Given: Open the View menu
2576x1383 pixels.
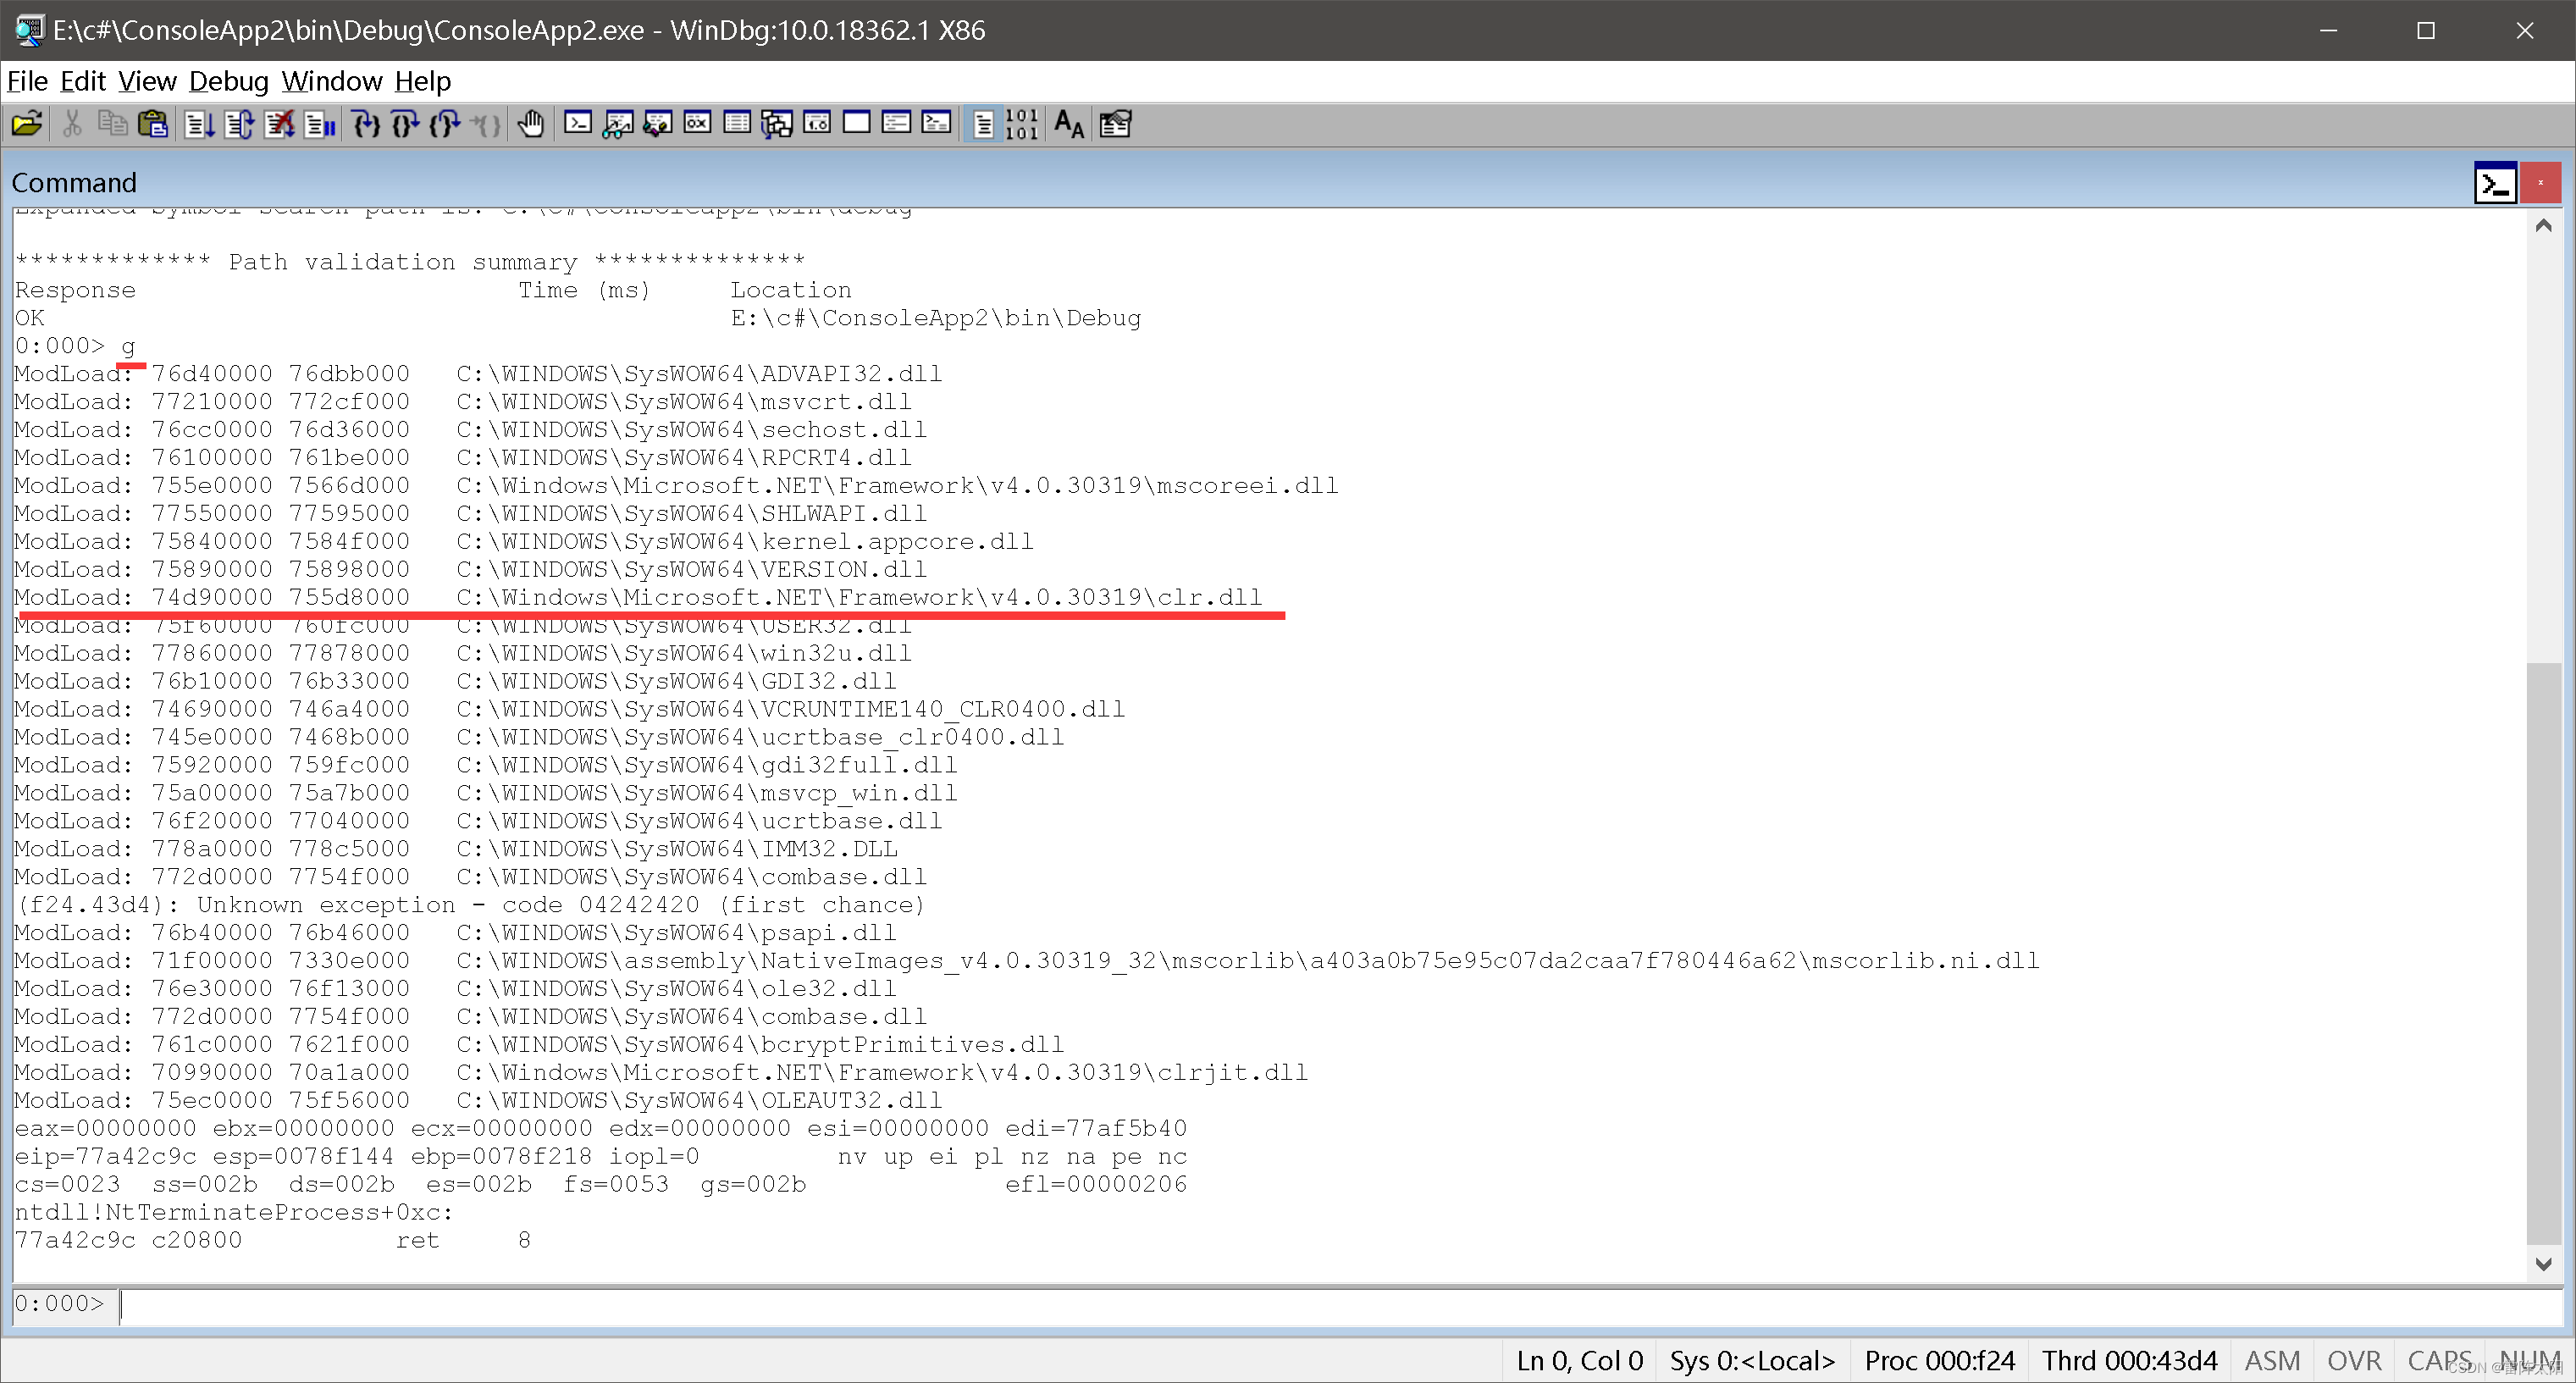Looking at the screenshot, I should click(x=146, y=81).
